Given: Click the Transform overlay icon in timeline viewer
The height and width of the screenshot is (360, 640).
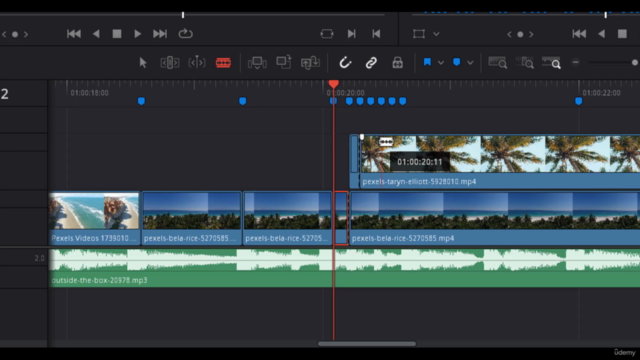Looking at the screenshot, I should tap(419, 34).
